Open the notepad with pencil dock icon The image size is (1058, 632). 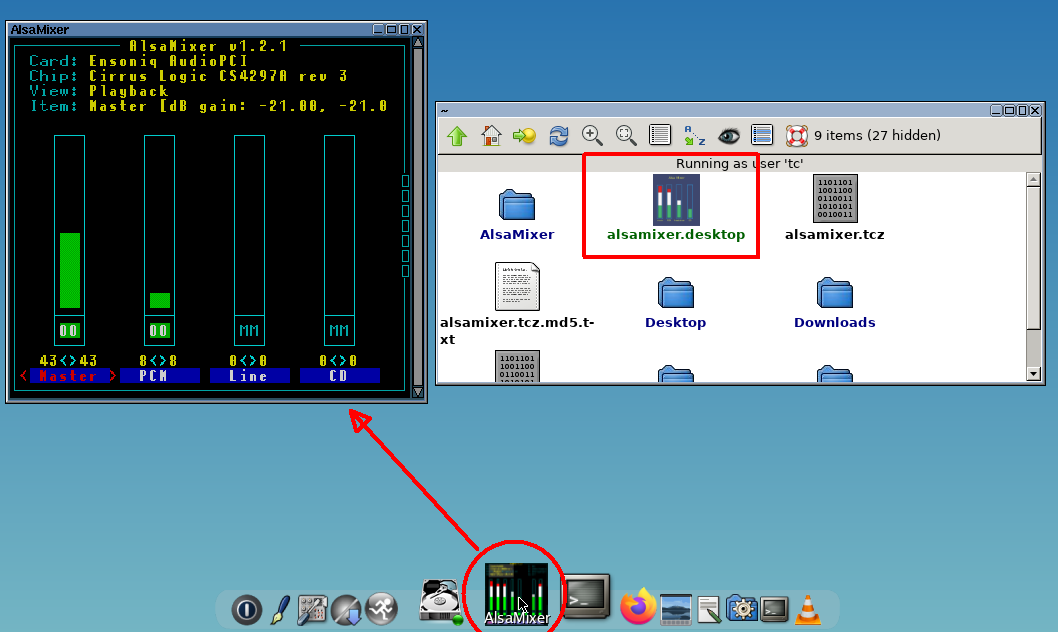tap(709, 610)
